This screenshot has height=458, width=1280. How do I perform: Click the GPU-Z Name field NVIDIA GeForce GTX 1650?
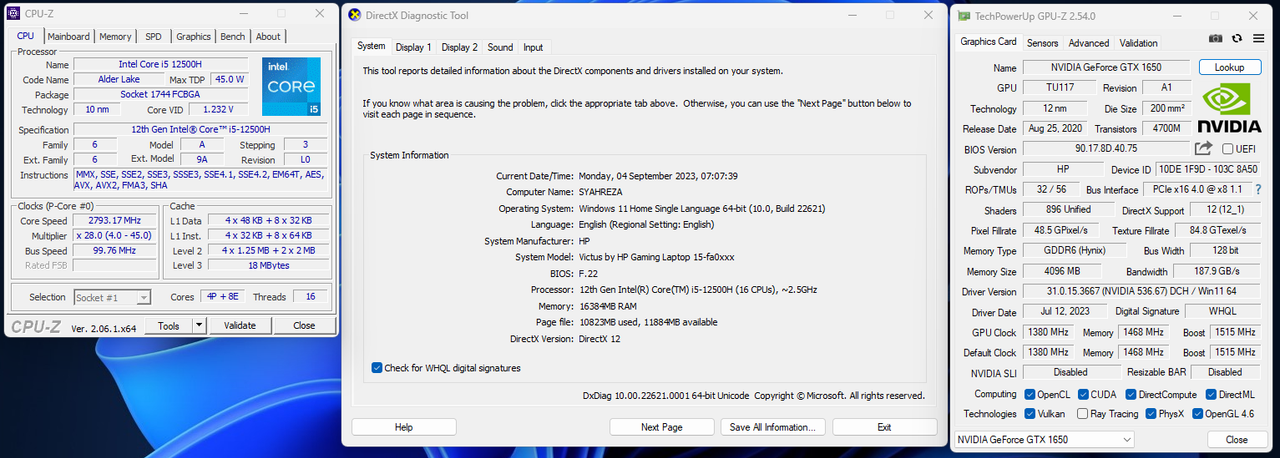tap(1107, 67)
